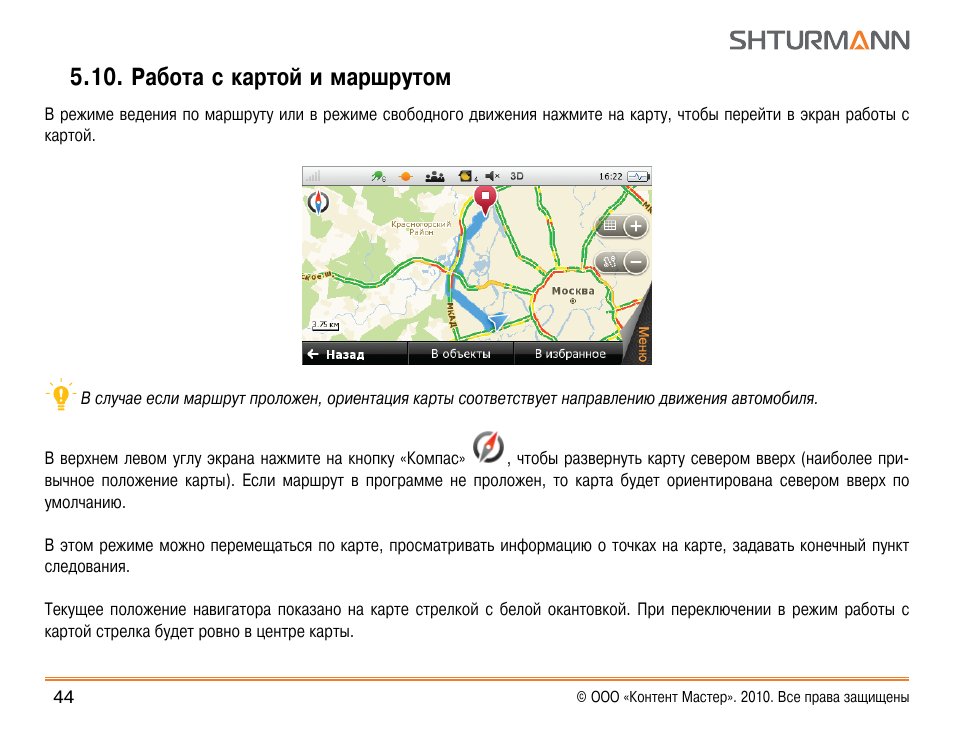Open the friends group icon
954x732 pixels.
[x=435, y=176]
